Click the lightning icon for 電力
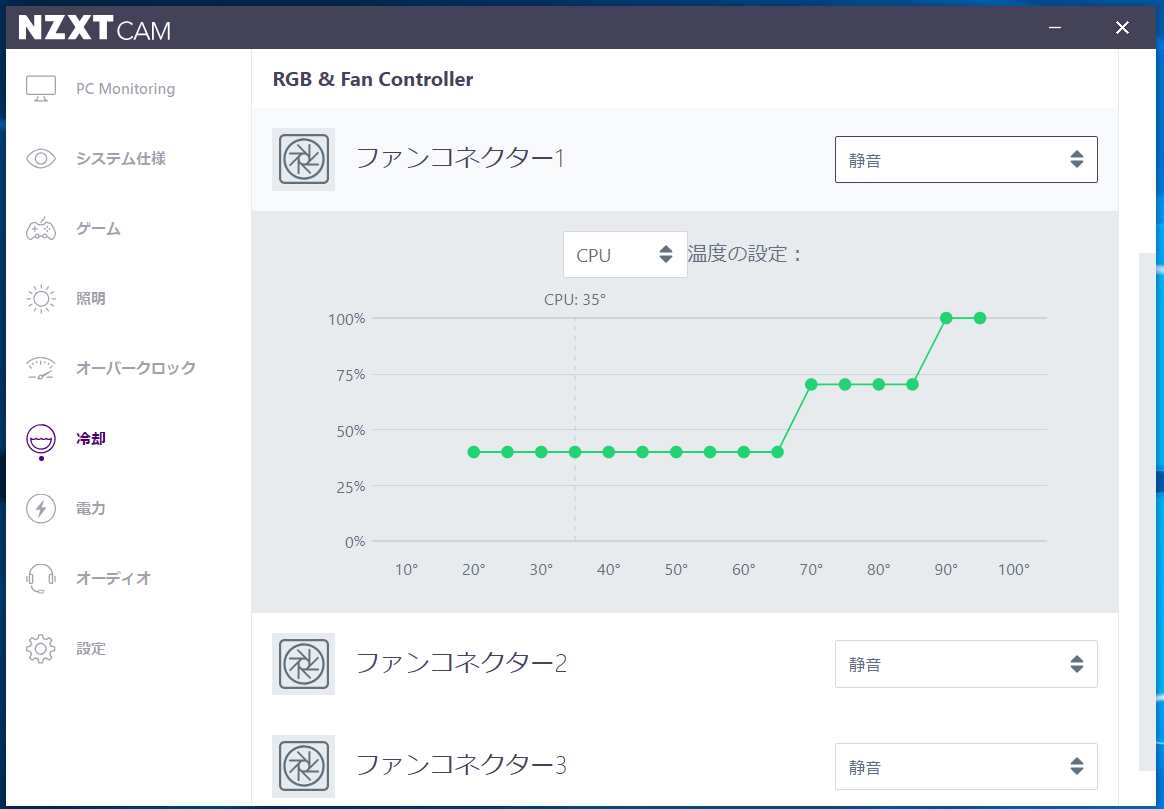Image resolution: width=1164 pixels, height=809 pixels. coord(41,508)
